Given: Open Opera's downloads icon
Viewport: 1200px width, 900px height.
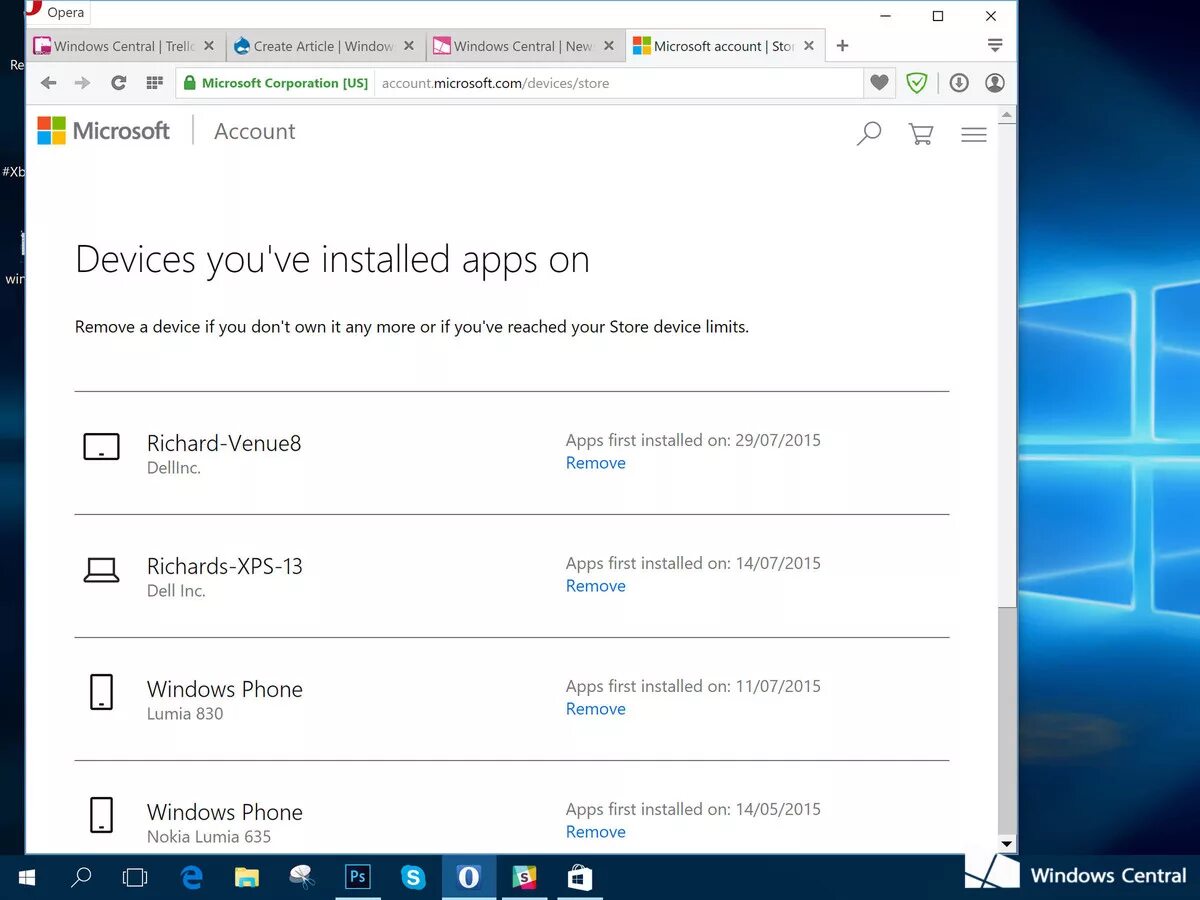Looking at the screenshot, I should pyautogui.click(x=958, y=83).
